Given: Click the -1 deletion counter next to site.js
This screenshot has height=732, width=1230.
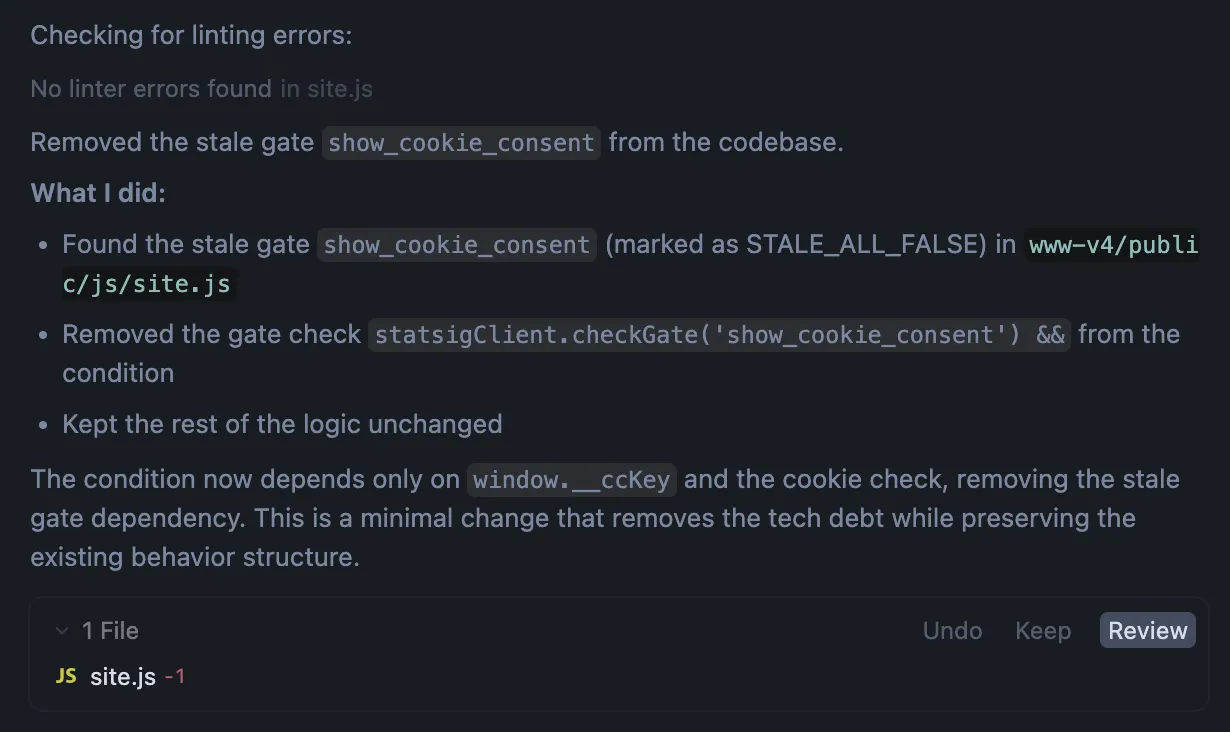Looking at the screenshot, I should click(x=176, y=675).
